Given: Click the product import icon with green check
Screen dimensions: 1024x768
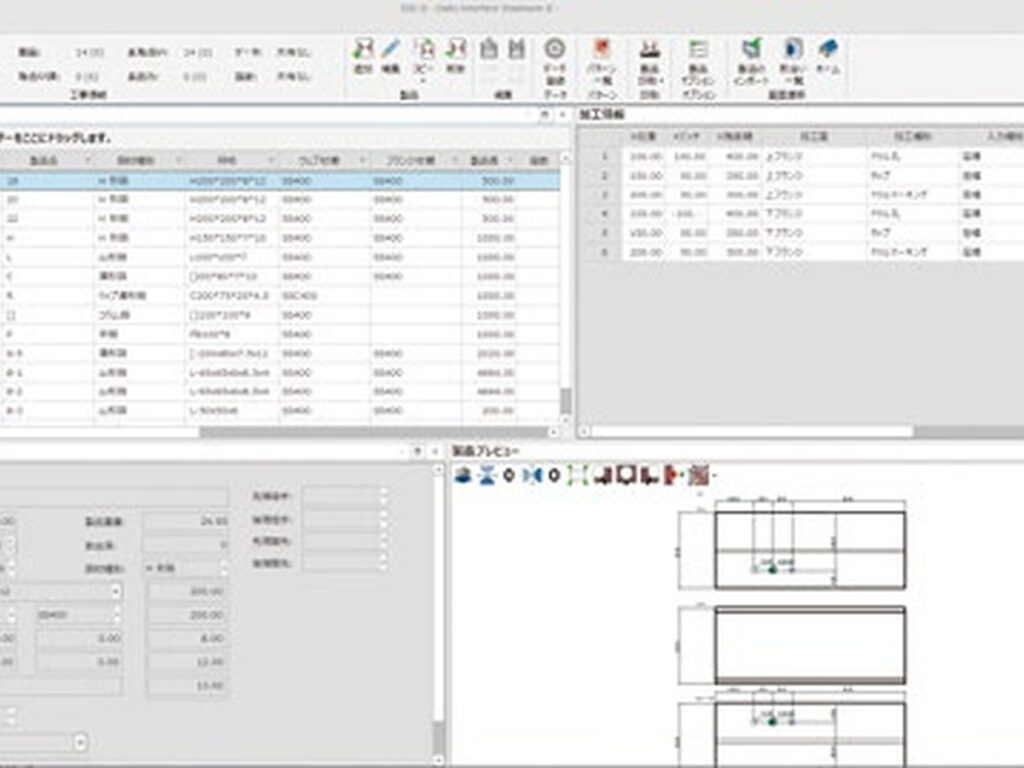Looking at the screenshot, I should [x=752, y=49].
